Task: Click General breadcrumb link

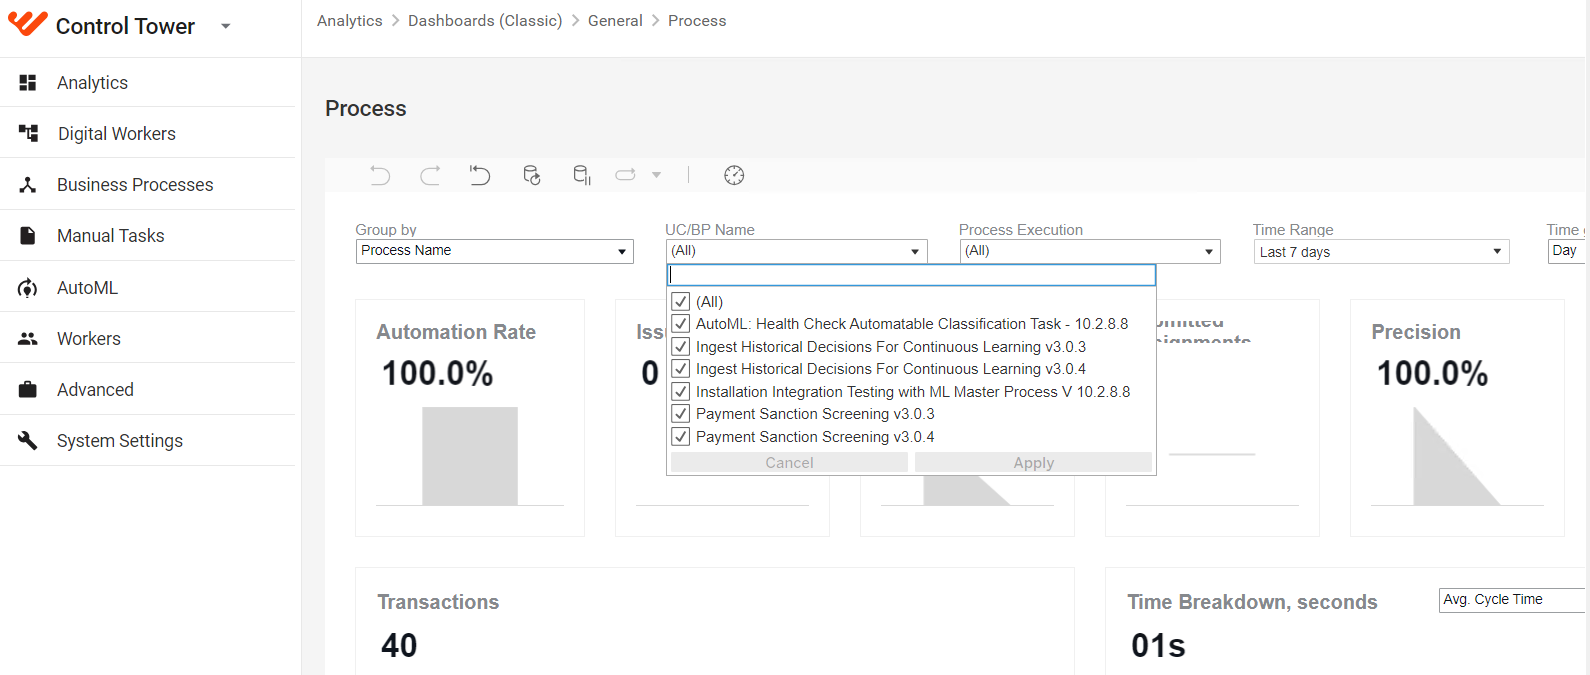Action: pyautogui.click(x=615, y=21)
